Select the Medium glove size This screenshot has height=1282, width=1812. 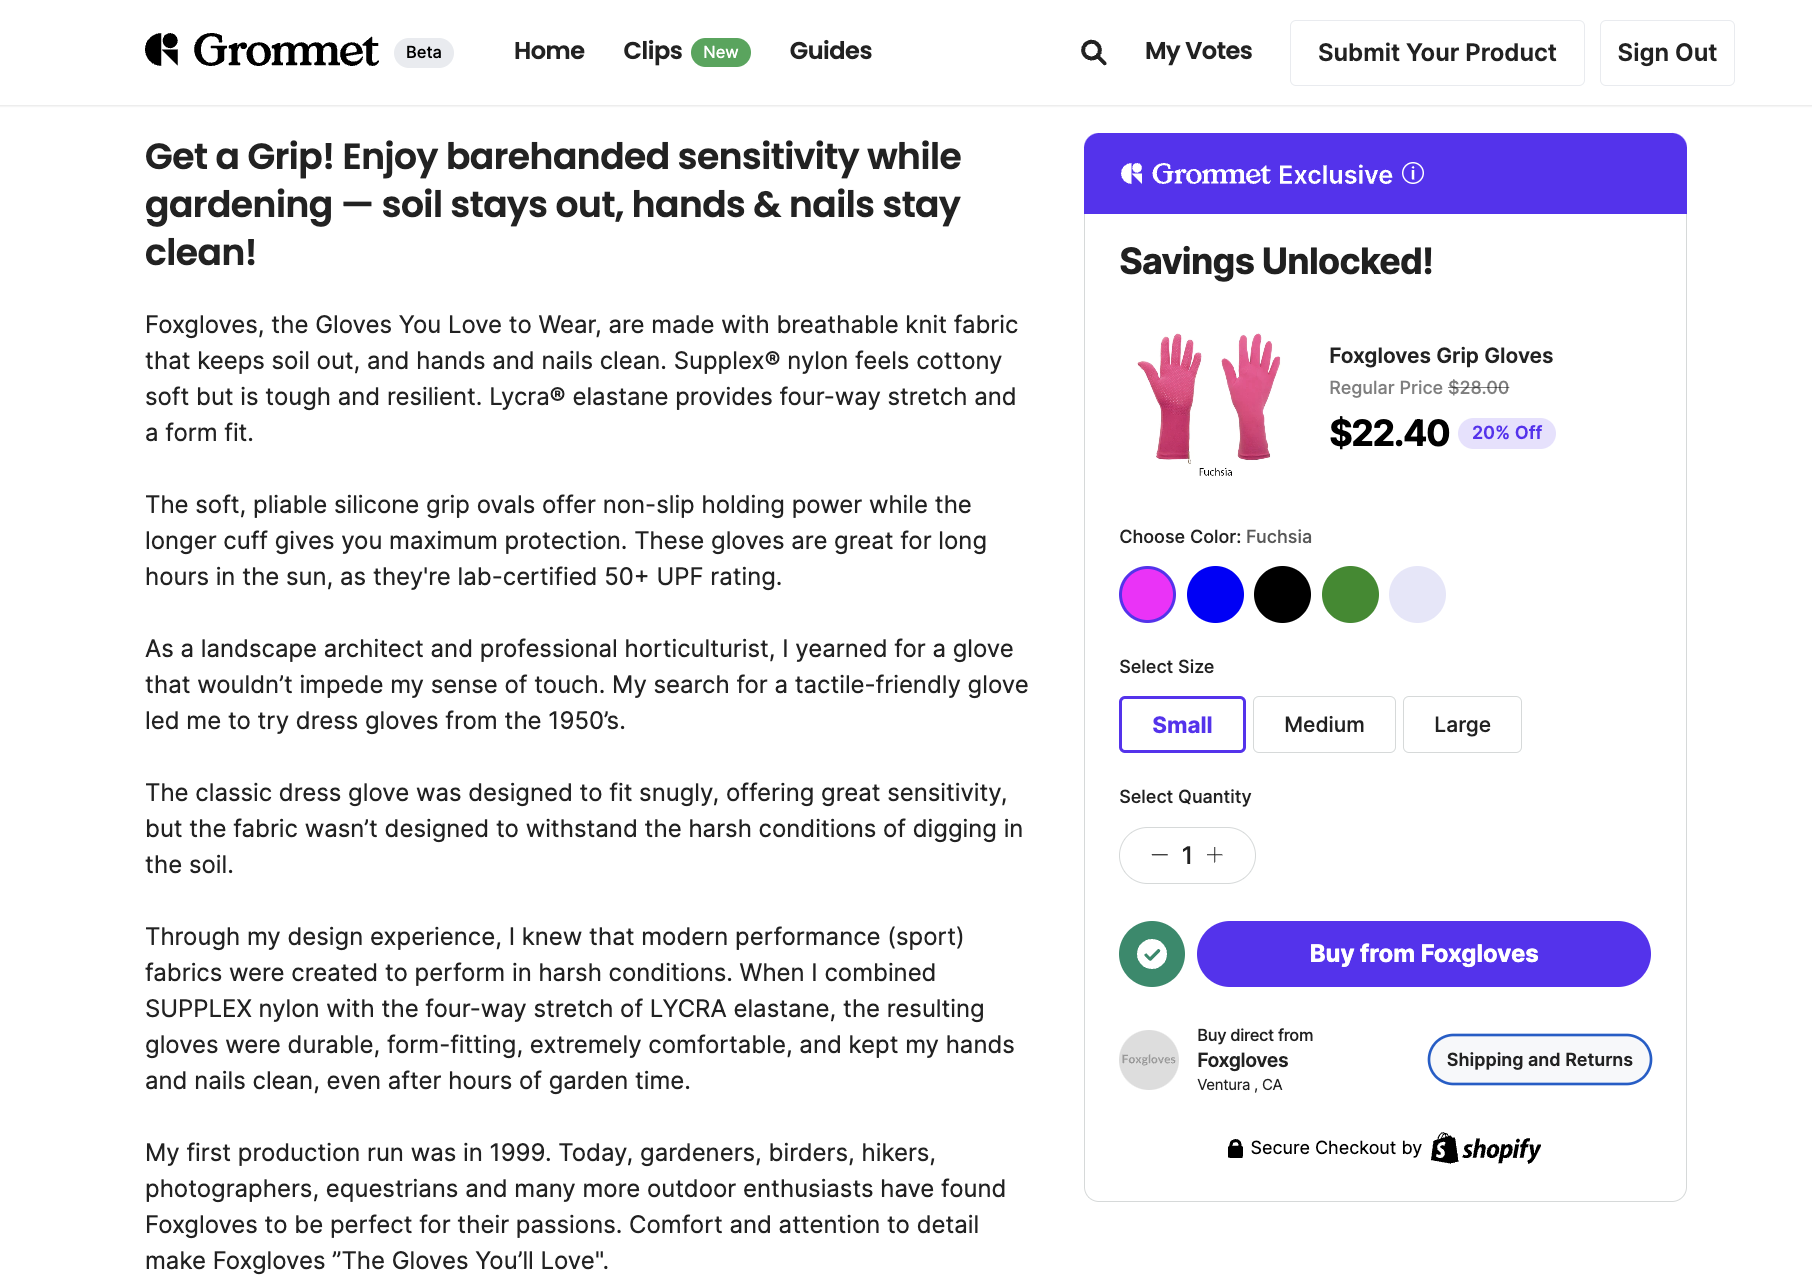coord(1323,724)
